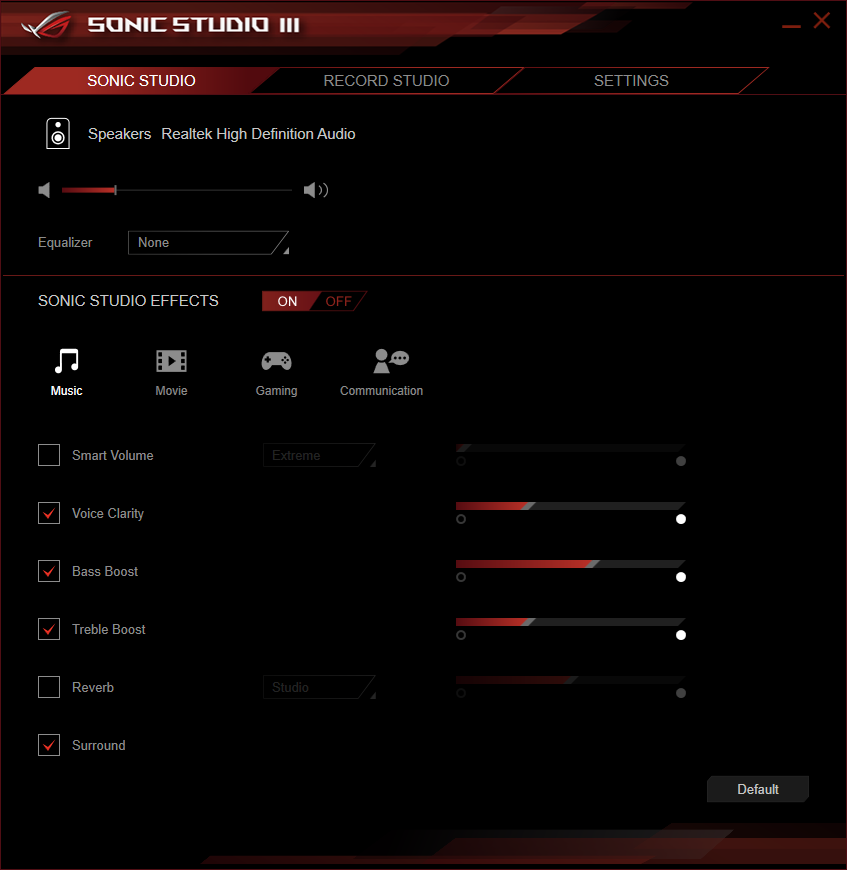The image size is (847, 870).
Task: Set Bass Boost to minimum via the left dot
Action: (x=461, y=577)
